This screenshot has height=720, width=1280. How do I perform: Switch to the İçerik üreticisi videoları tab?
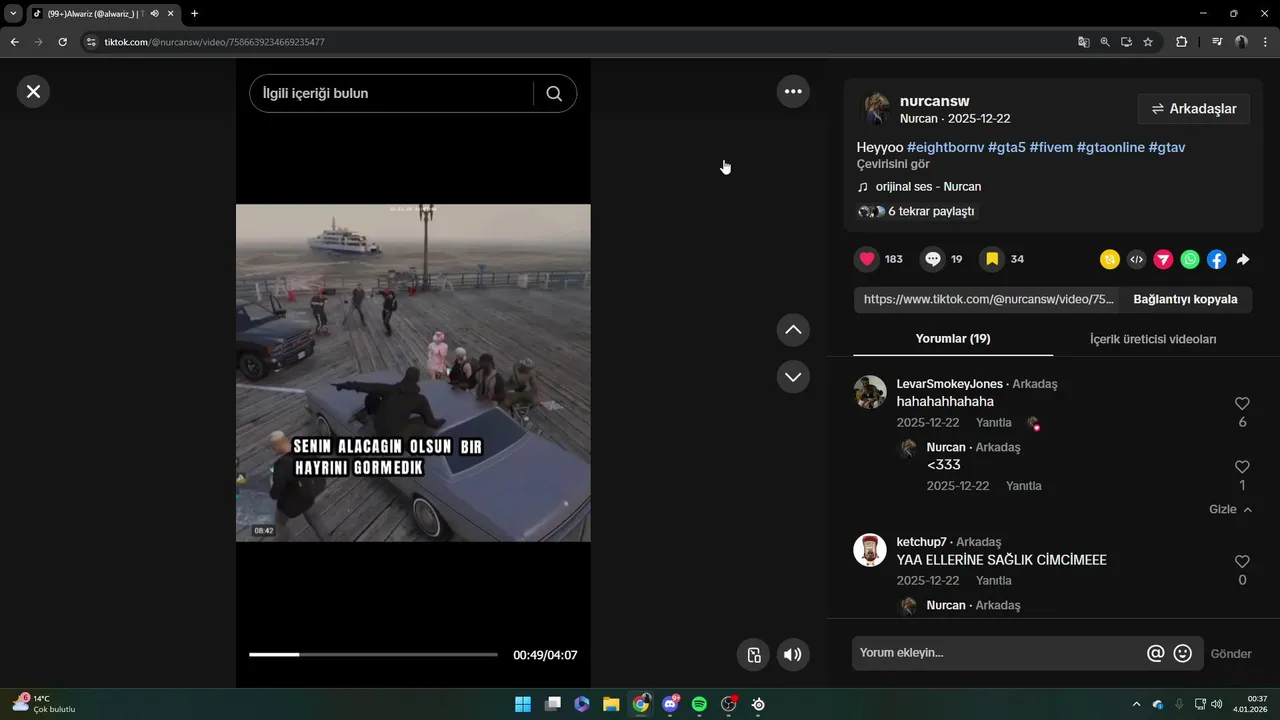coord(1153,339)
